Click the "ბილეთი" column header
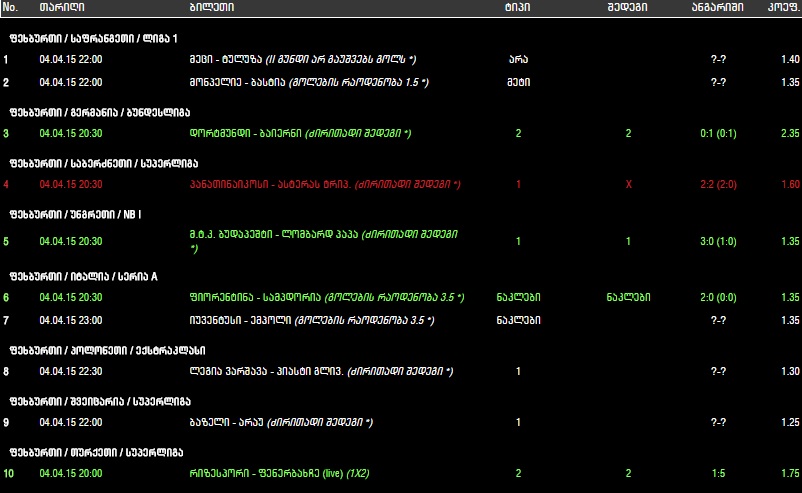 tap(212, 7)
